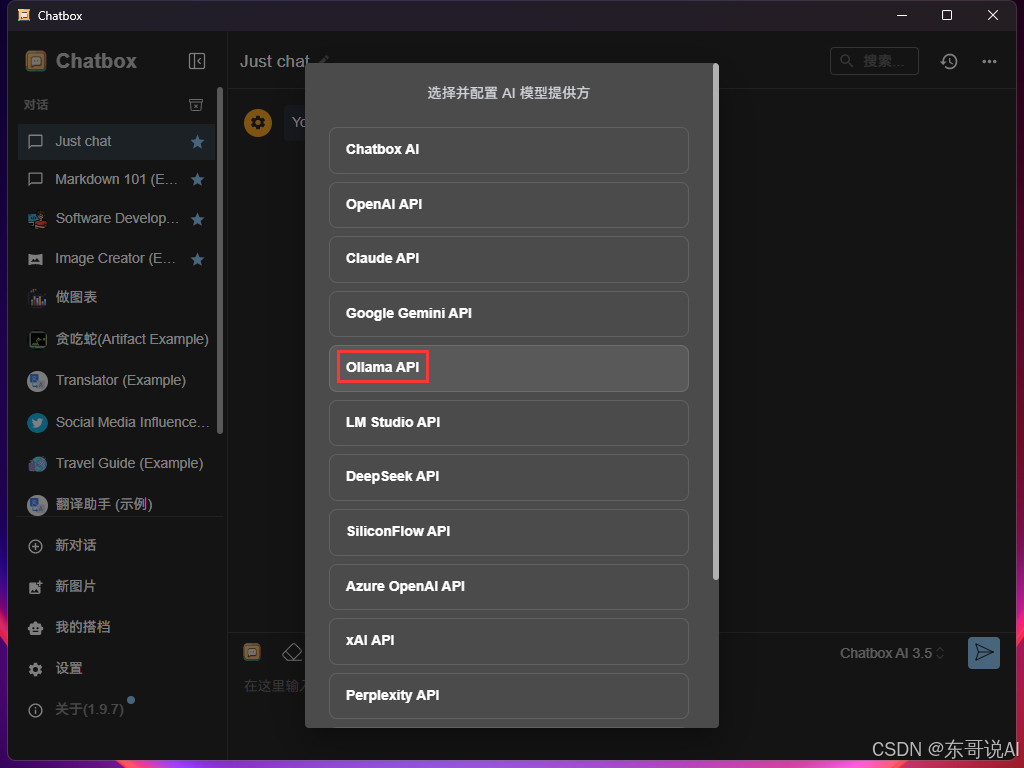This screenshot has width=1024, height=768.
Task: Open the Markdown 101 conversation
Action: pyautogui.click(x=116, y=180)
